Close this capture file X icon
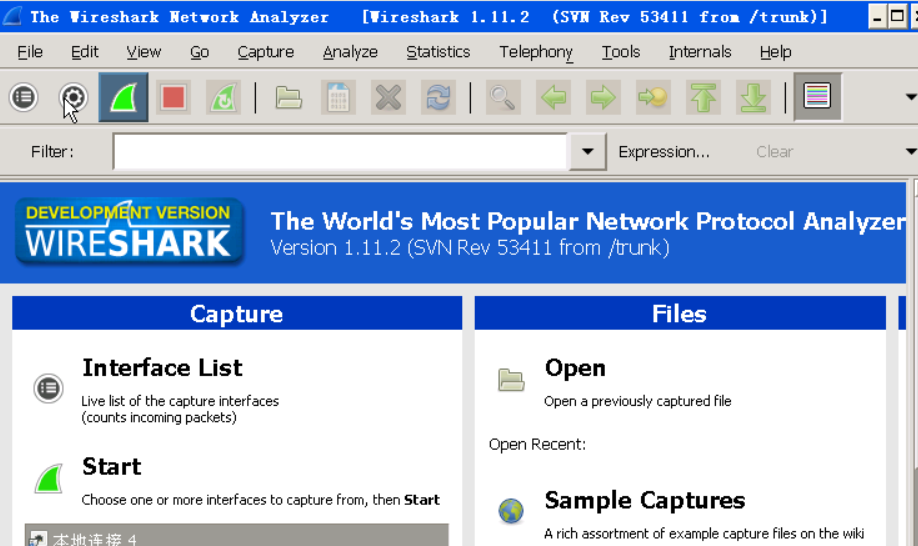 [x=388, y=97]
